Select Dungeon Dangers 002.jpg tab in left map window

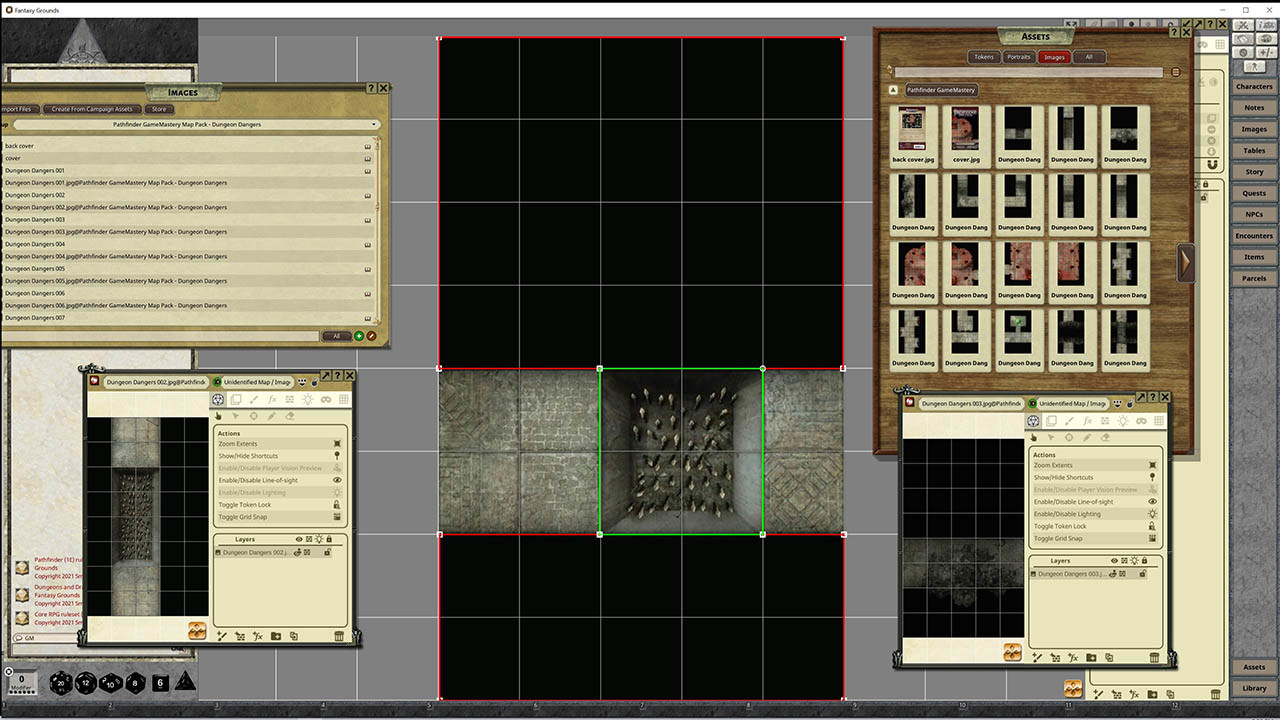pos(155,382)
